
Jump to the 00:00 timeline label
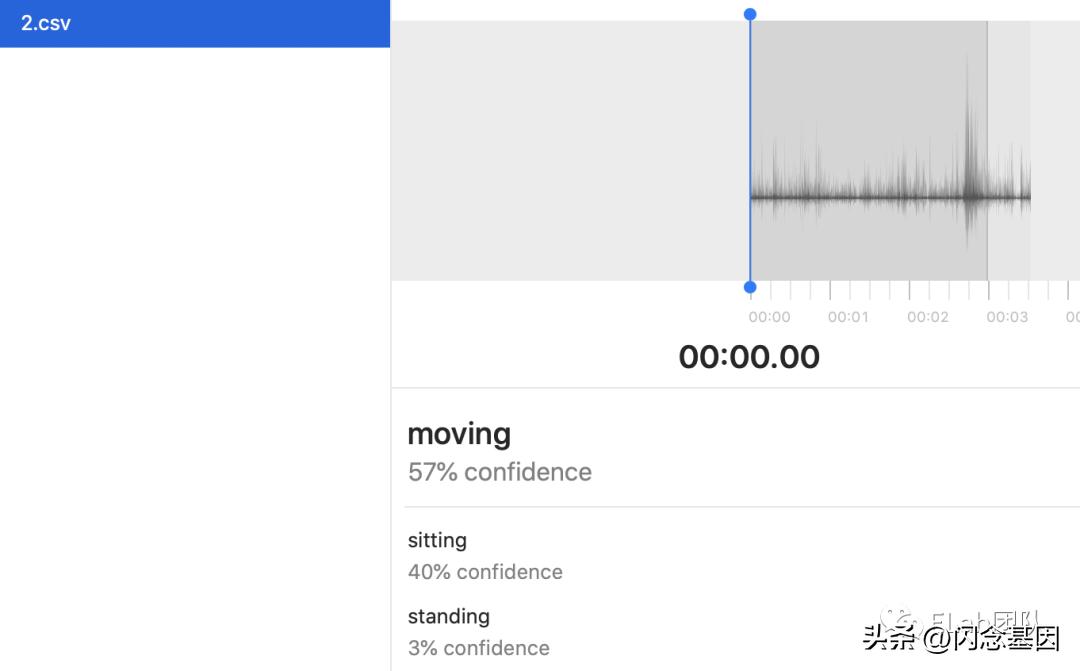point(769,317)
